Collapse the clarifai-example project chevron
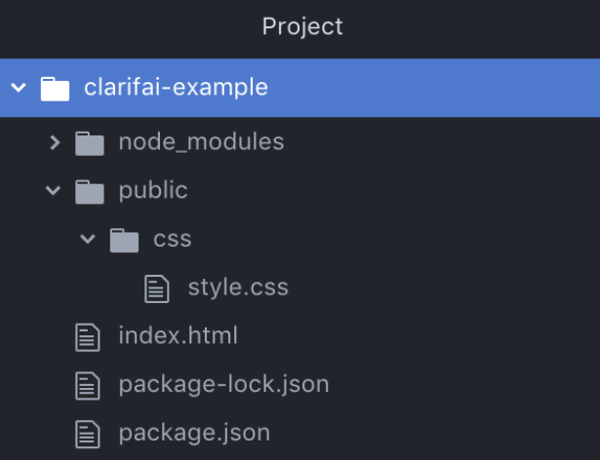Viewport: 600px width, 460px height. [18, 88]
